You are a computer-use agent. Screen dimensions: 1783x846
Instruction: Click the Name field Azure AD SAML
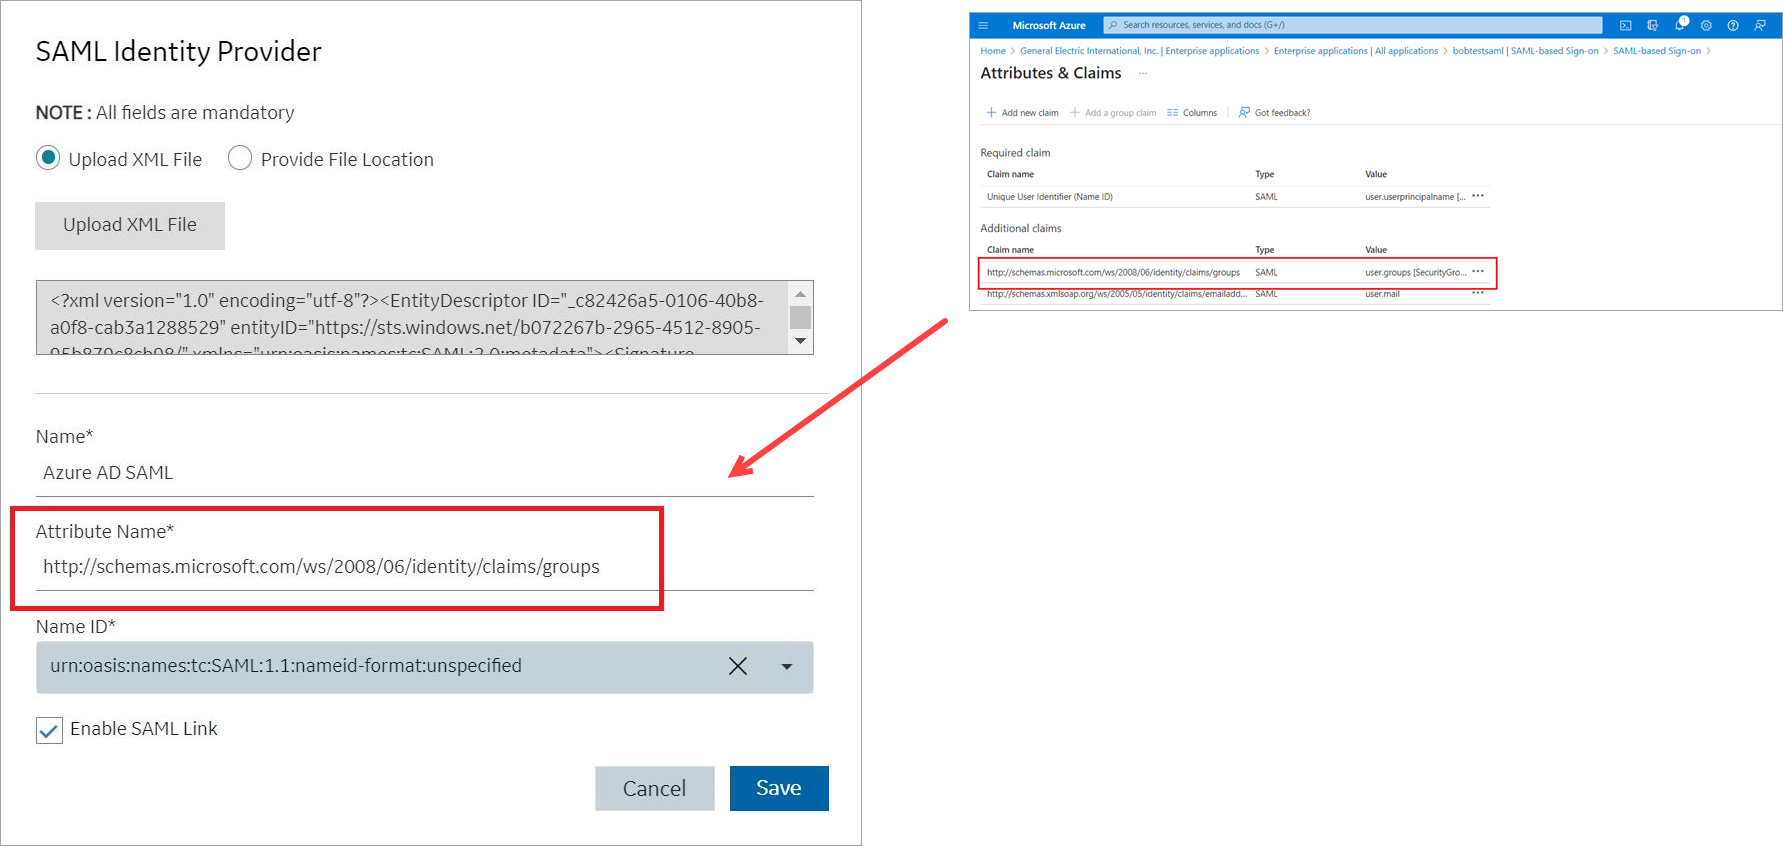click(x=425, y=473)
